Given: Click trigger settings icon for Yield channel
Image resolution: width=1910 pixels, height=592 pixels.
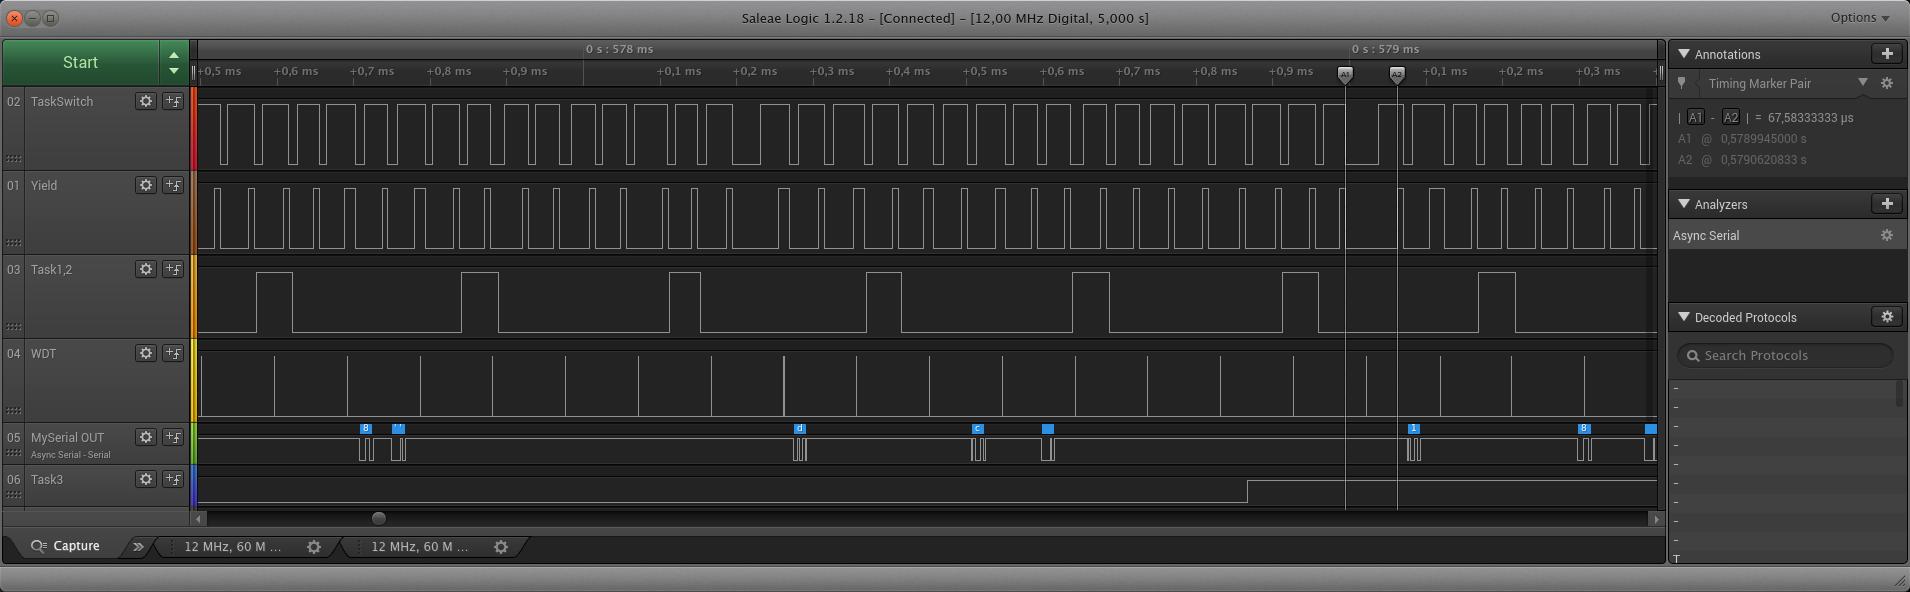Looking at the screenshot, I should (173, 185).
